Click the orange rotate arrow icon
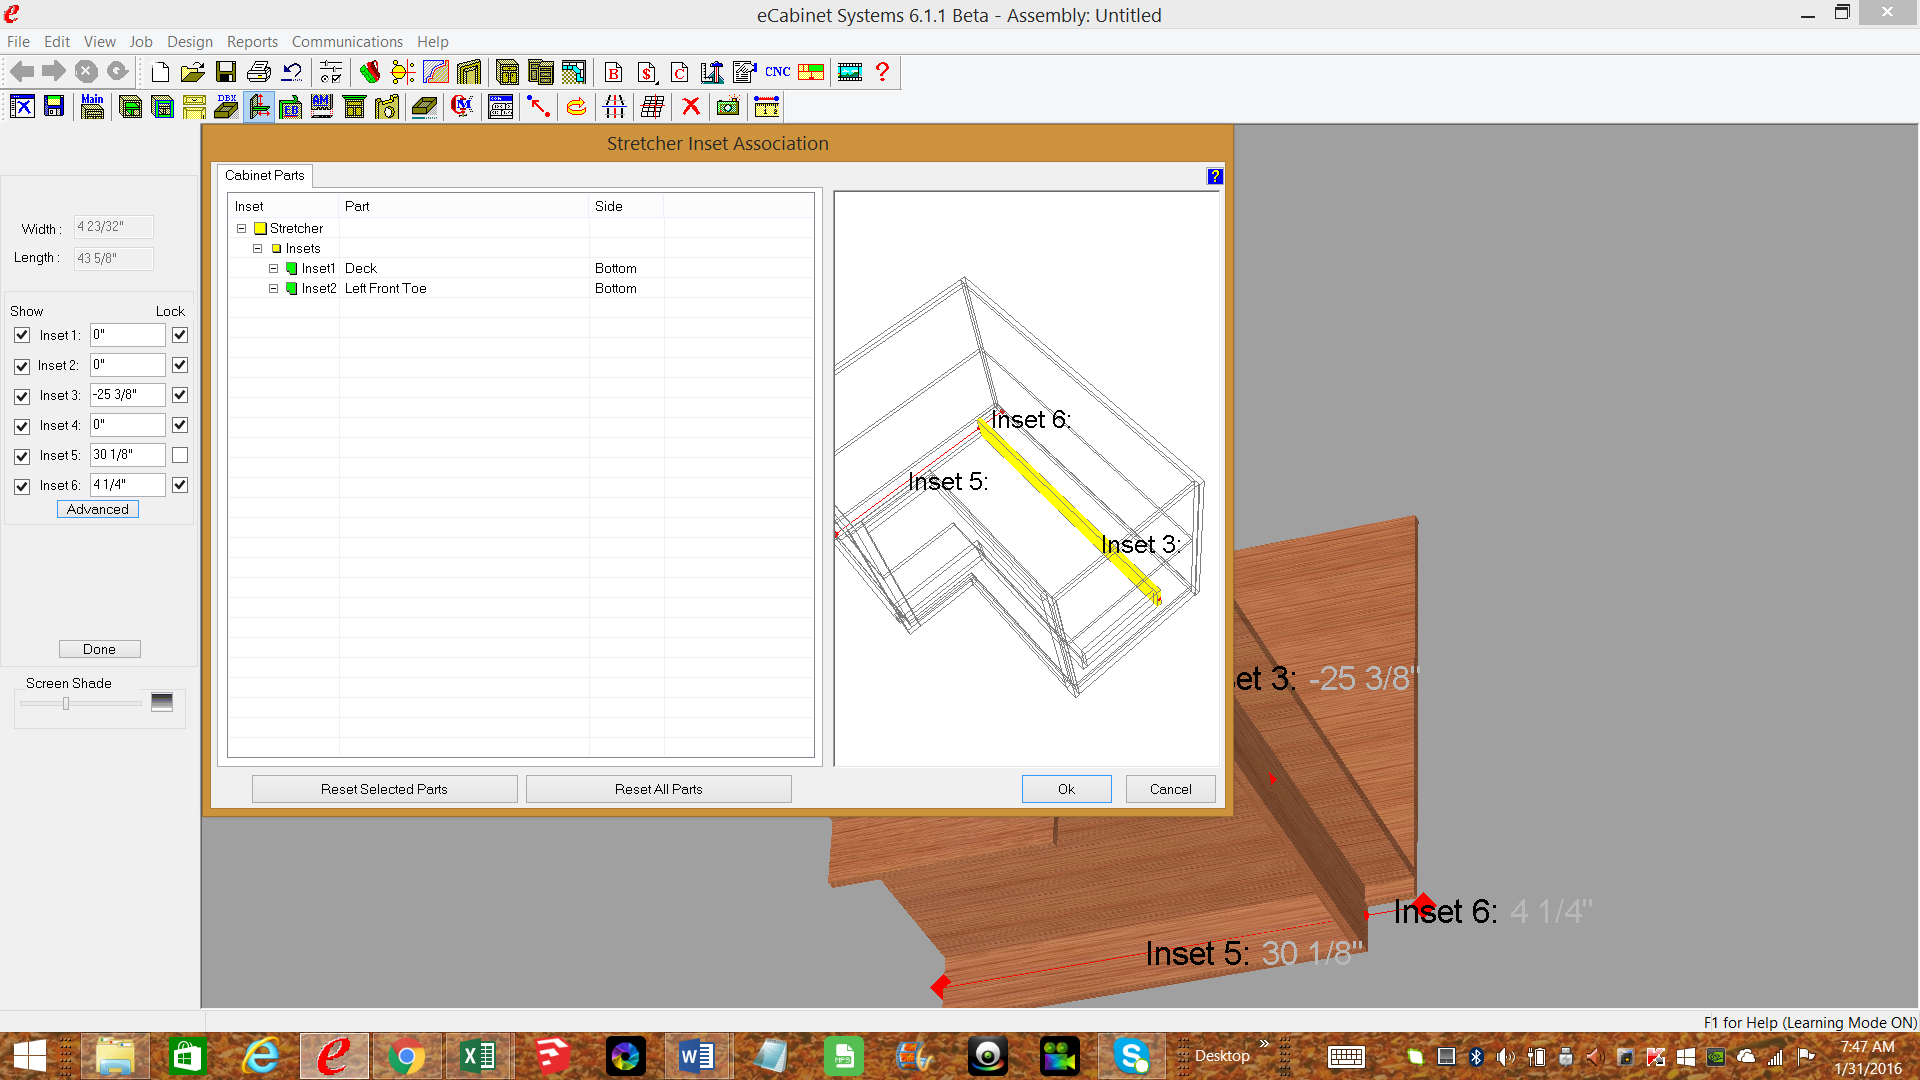Viewport: 1920px width, 1080px height. tap(576, 107)
